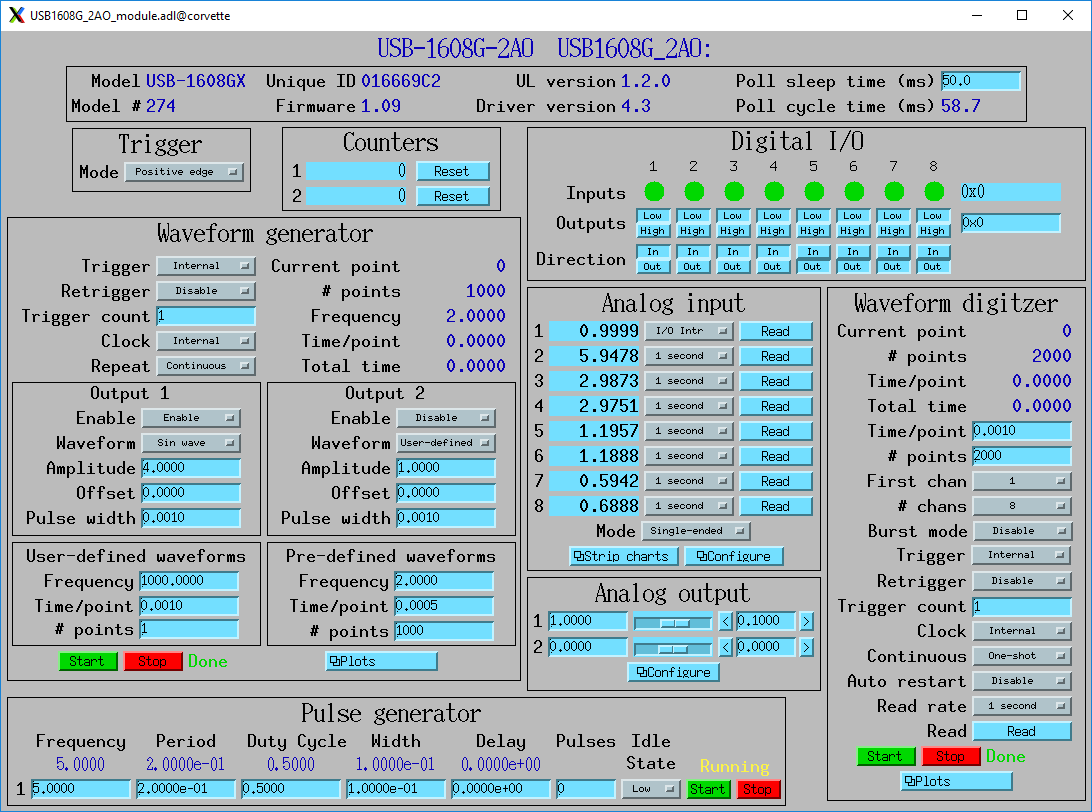The width and height of the screenshot is (1092, 812).
Task: Set digital output 8 to Low
Action: pos(933,216)
